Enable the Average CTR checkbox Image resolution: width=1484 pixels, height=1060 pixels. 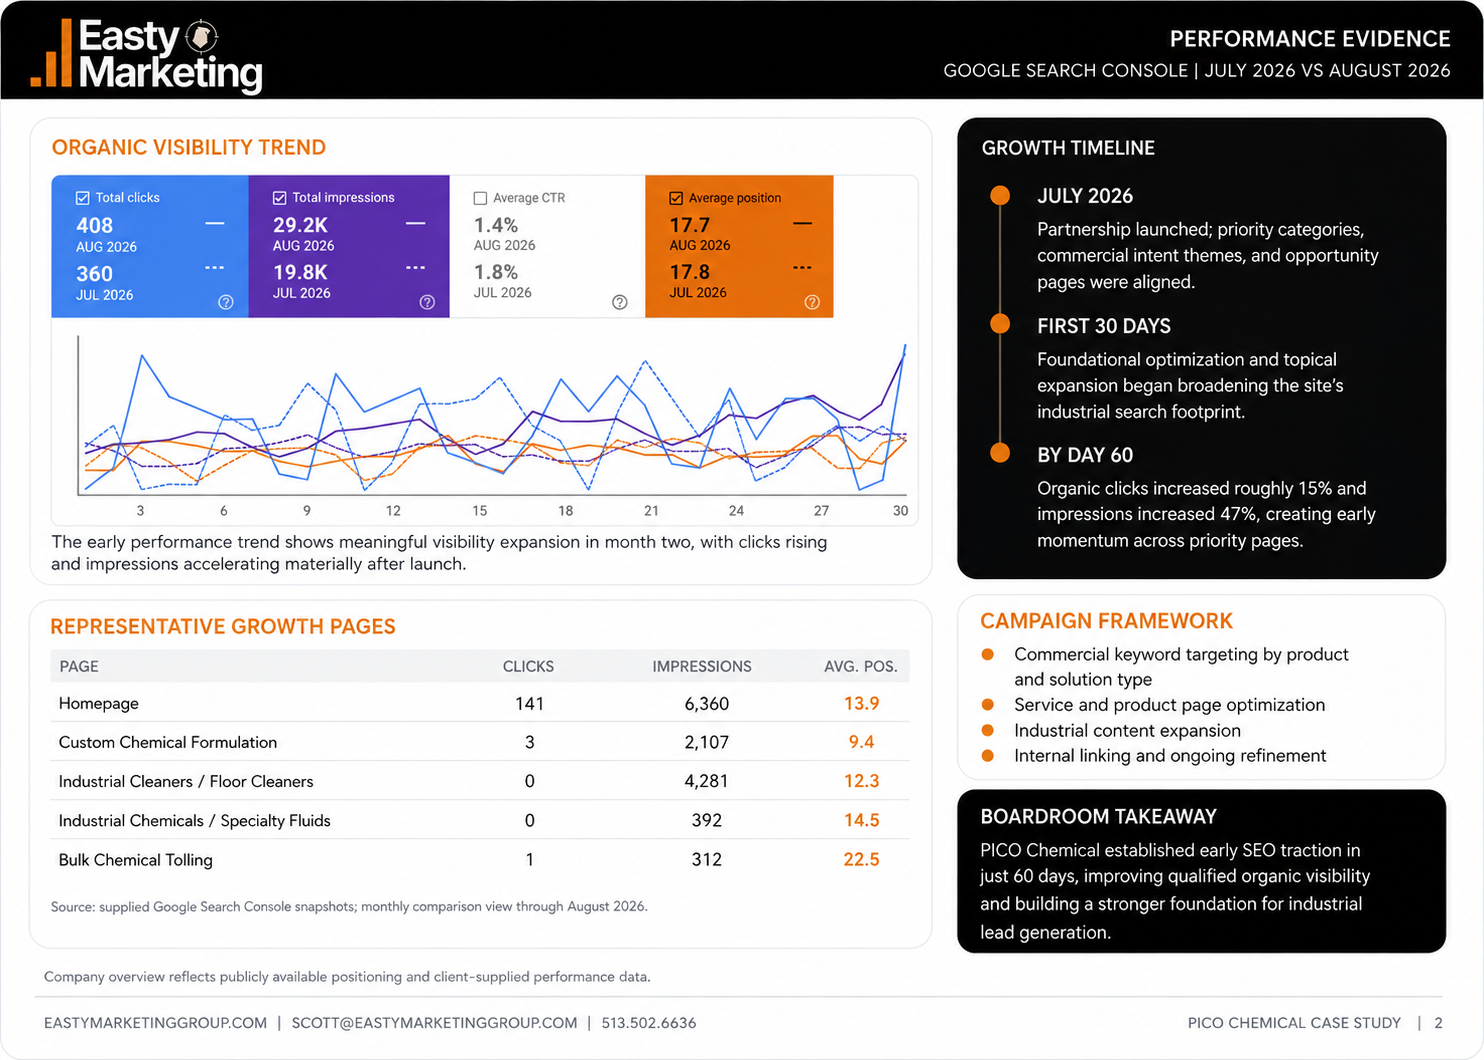pyautogui.click(x=480, y=198)
